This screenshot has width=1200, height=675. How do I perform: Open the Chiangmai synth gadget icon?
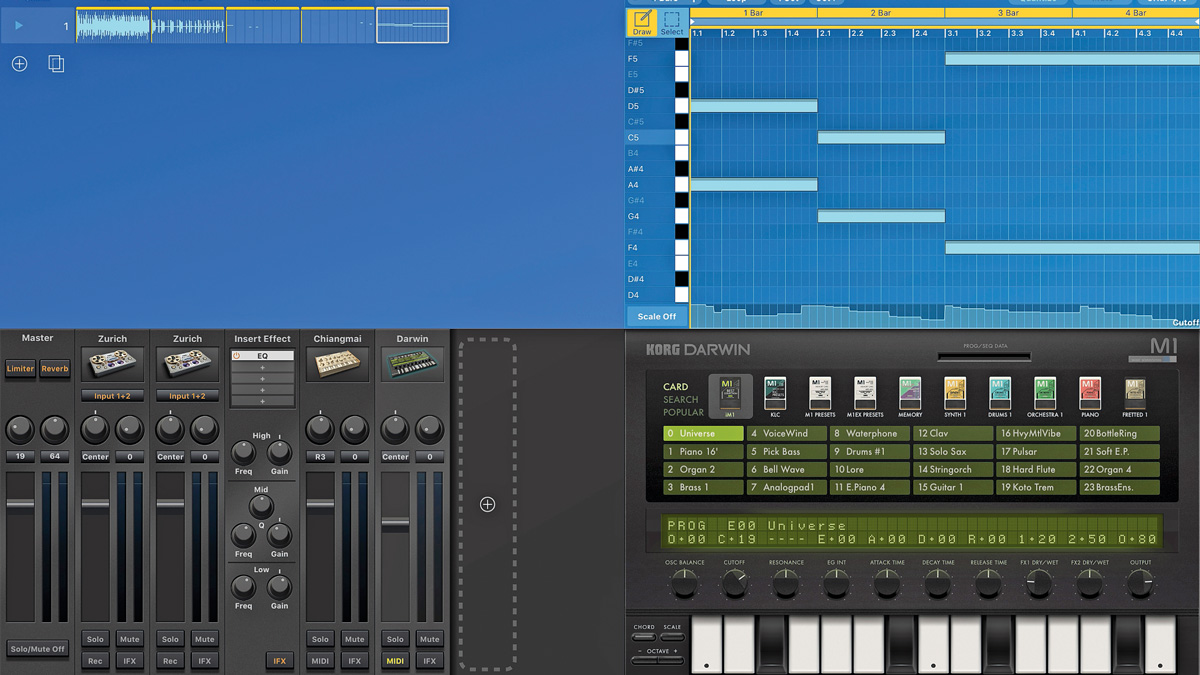[337, 365]
